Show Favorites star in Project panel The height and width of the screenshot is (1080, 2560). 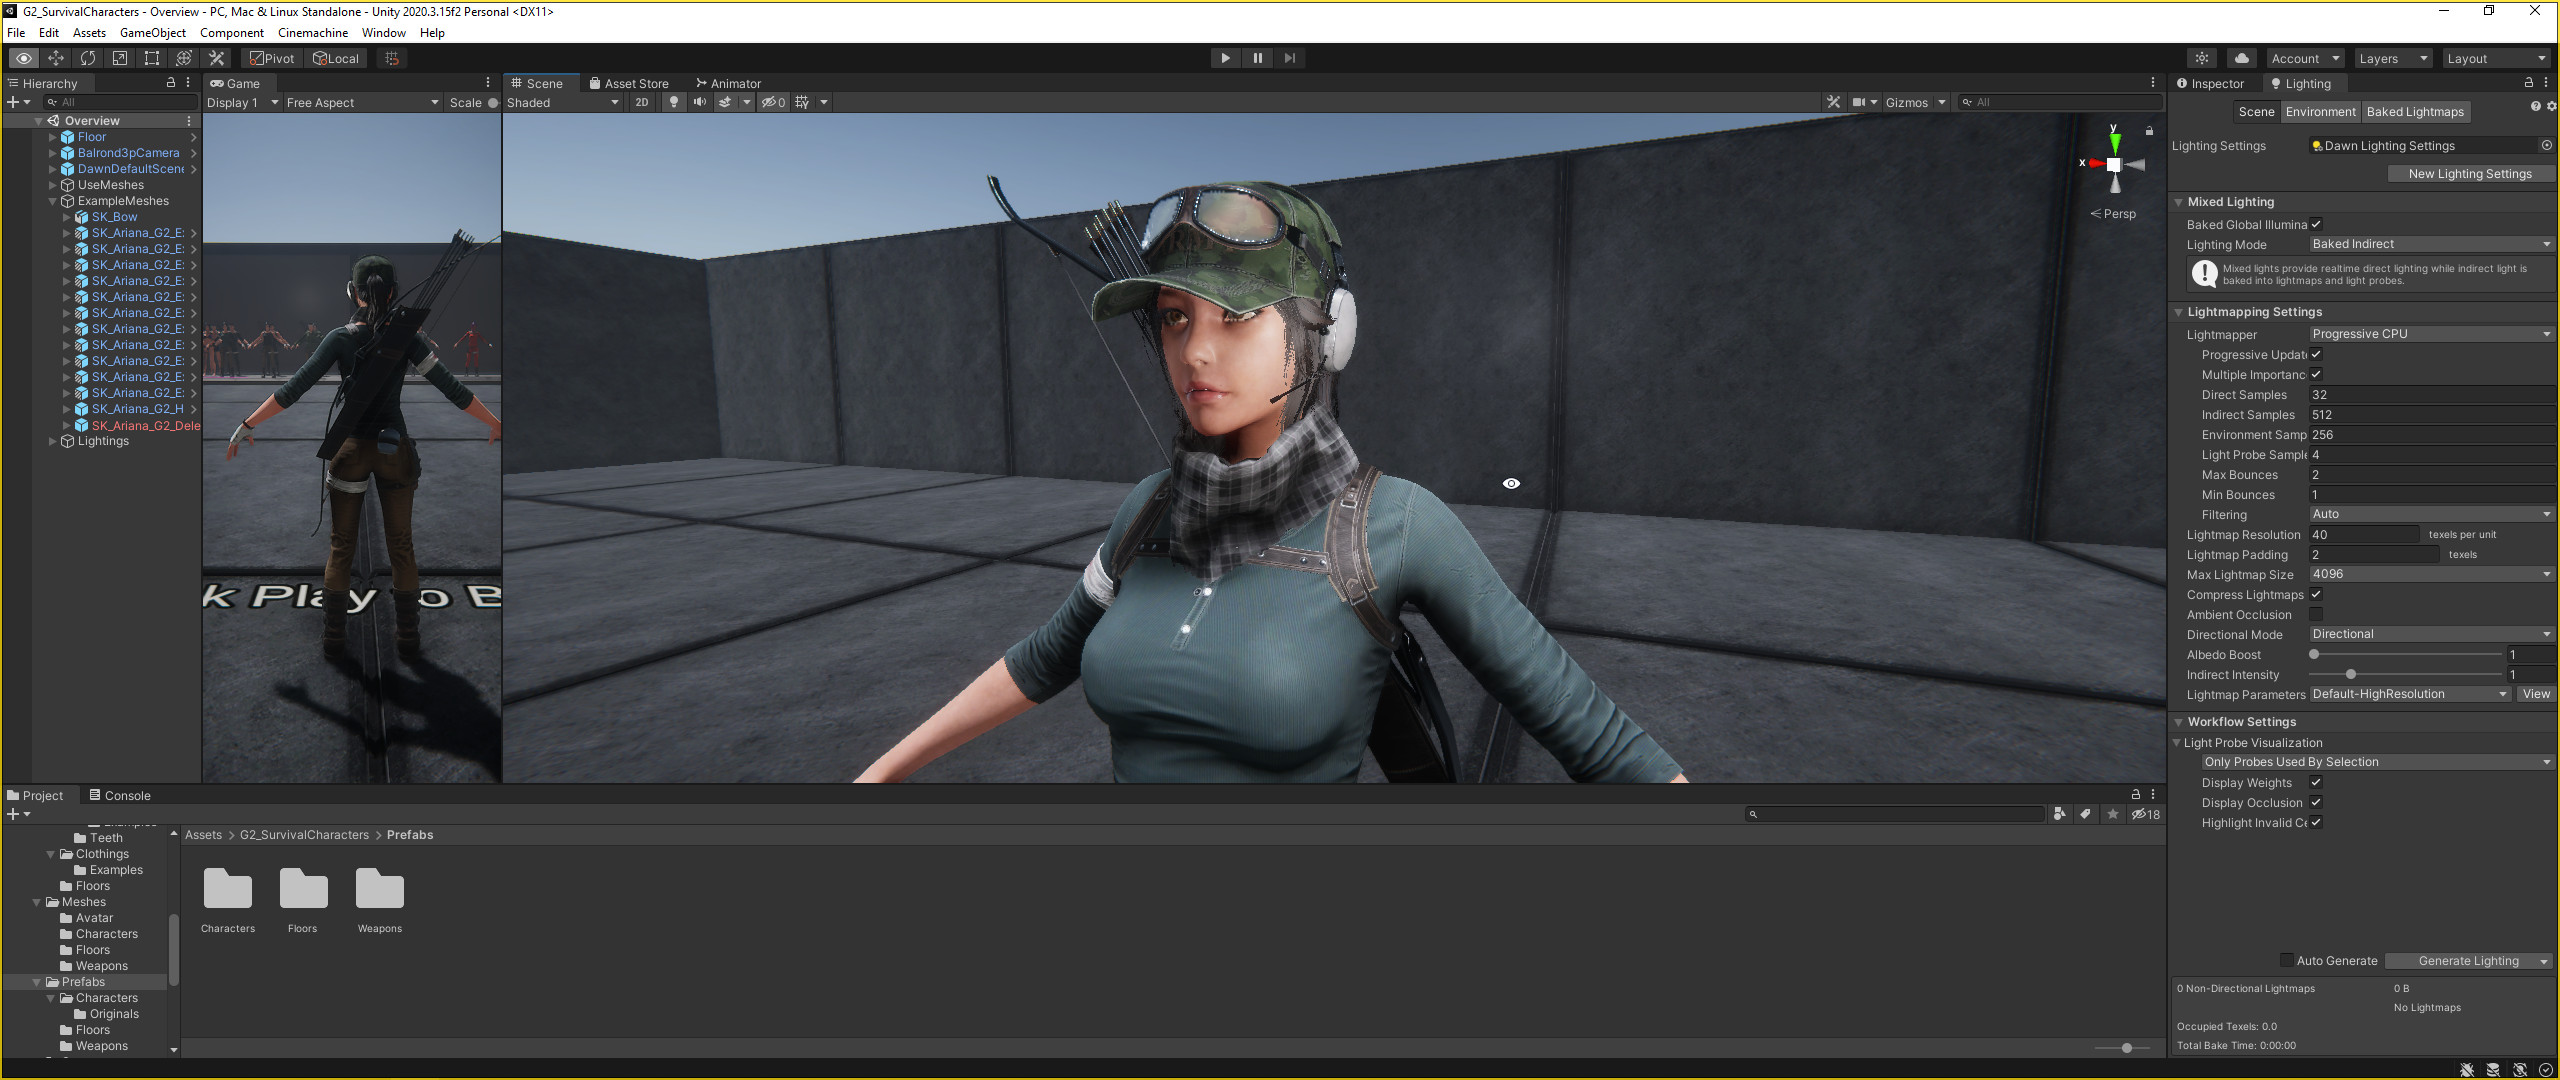pos(2112,814)
